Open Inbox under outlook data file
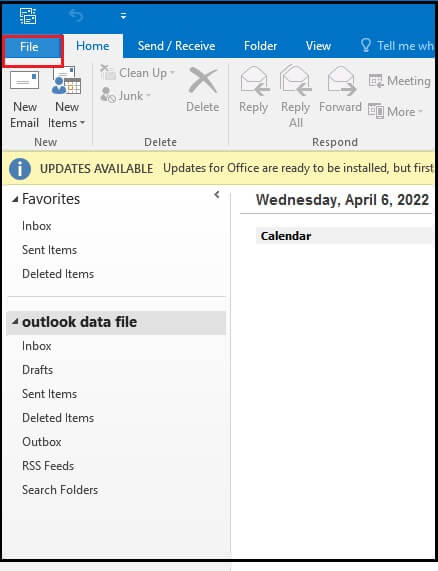This screenshot has height=571, width=438. click(36, 346)
